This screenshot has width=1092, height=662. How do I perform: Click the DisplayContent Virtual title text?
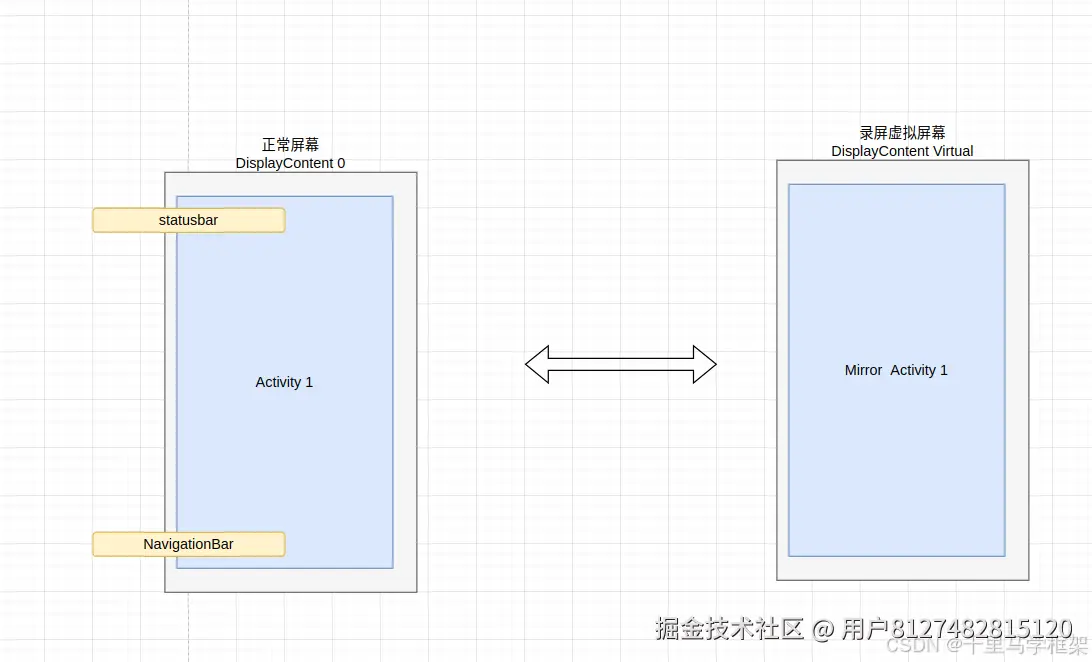pos(901,151)
